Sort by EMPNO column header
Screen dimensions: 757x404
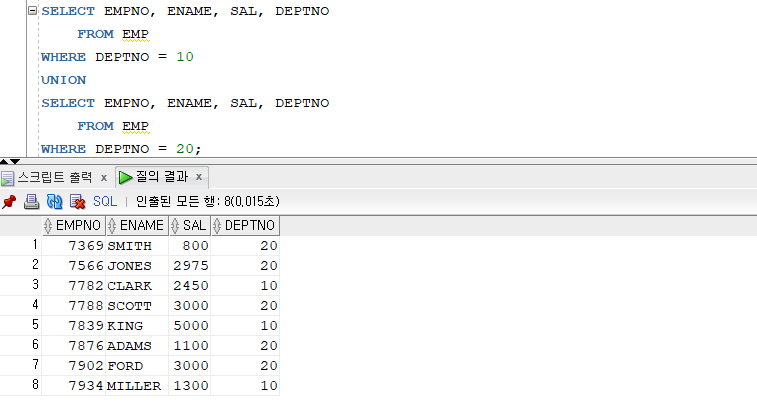[x=73, y=225]
